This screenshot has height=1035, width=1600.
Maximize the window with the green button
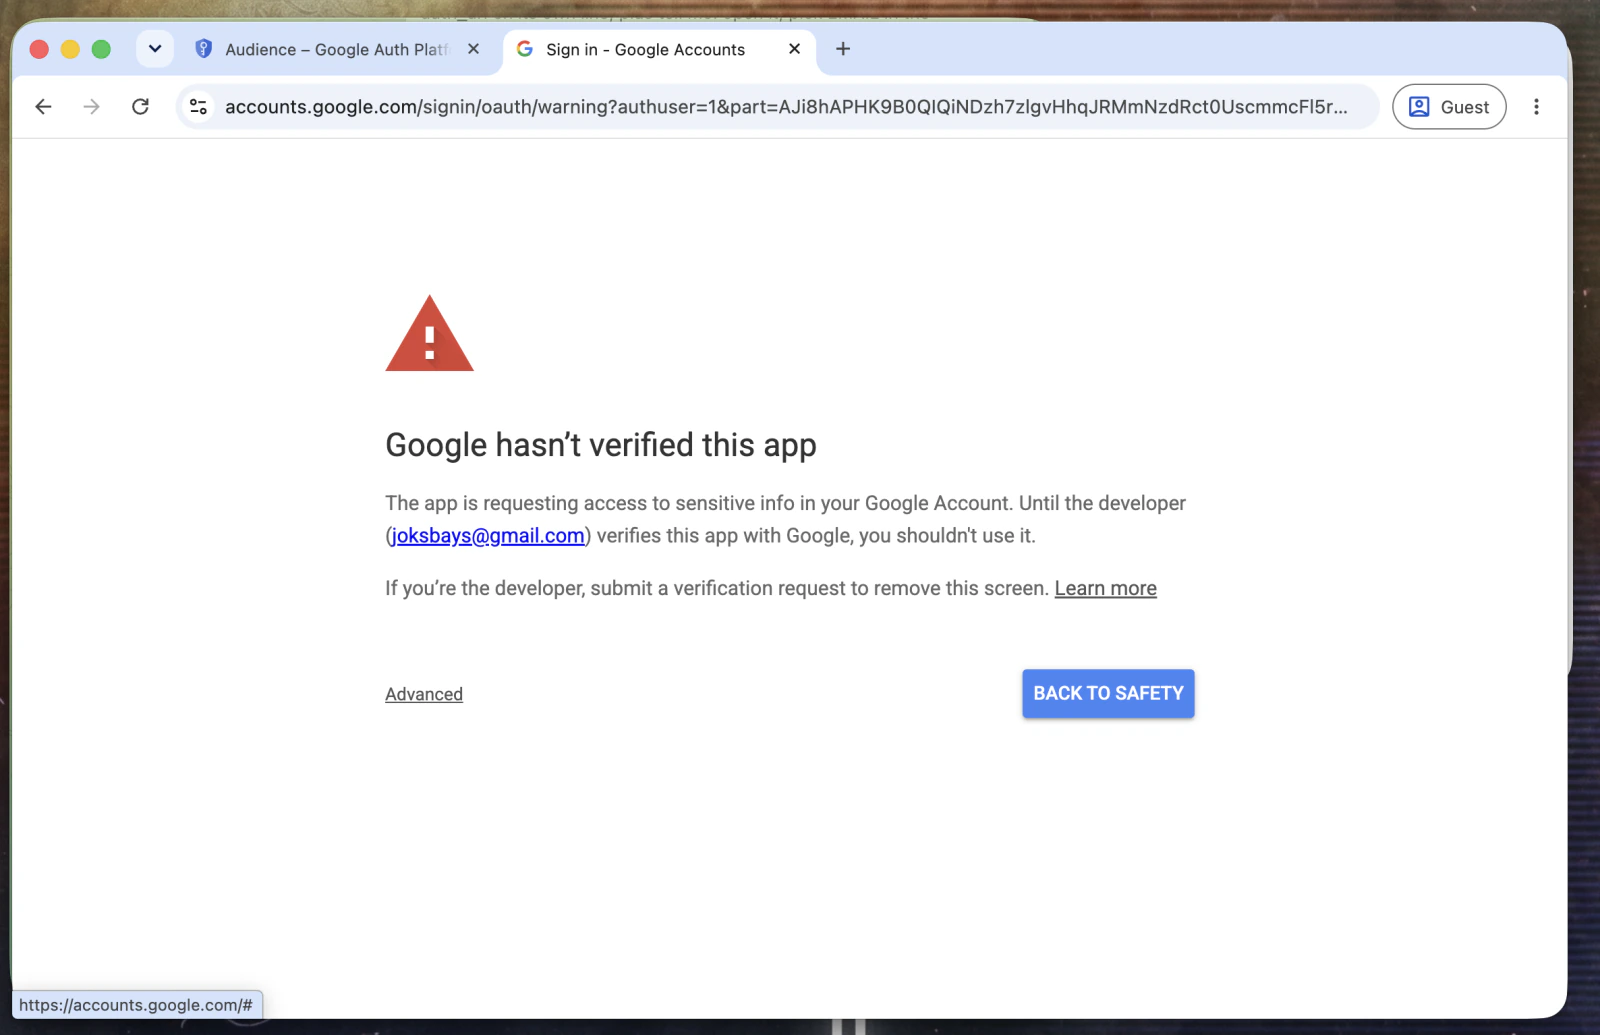[x=101, y=49]
